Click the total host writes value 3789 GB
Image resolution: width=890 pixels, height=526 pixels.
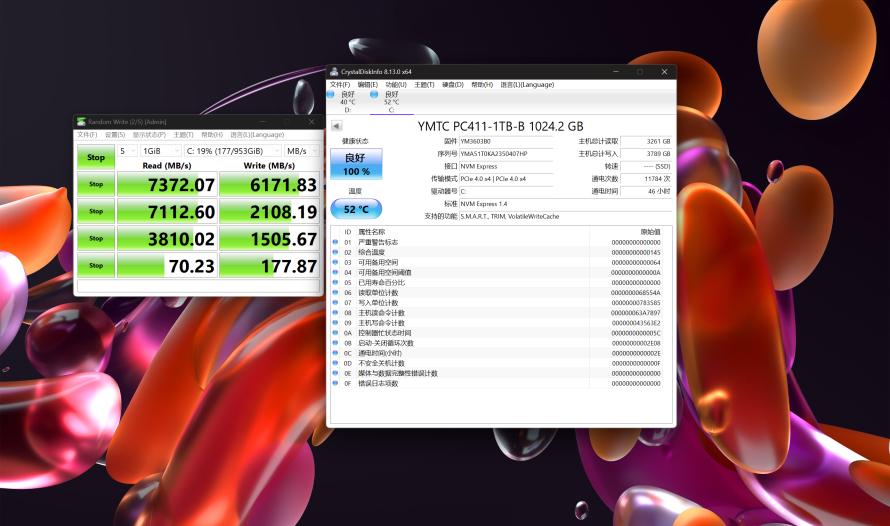click(646, 154)
